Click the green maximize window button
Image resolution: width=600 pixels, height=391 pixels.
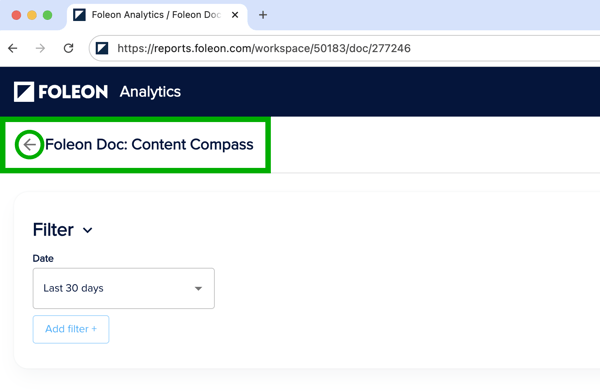pos(47,15)
